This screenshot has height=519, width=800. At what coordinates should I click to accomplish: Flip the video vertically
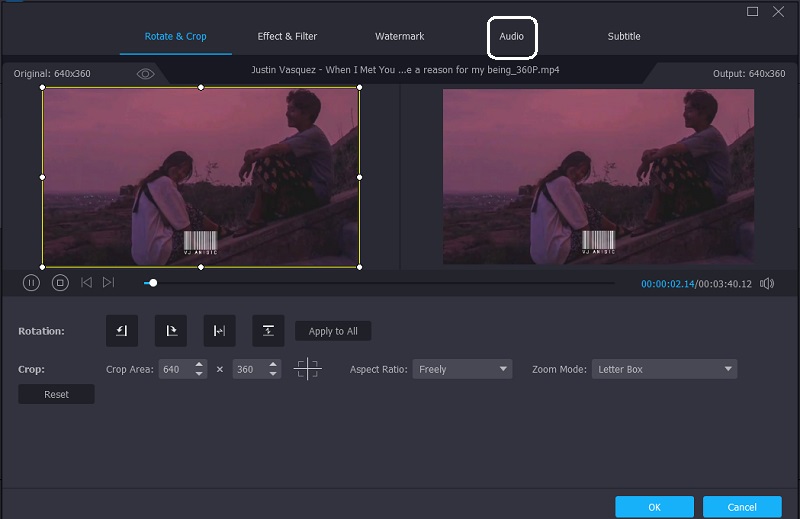[268, 331]
